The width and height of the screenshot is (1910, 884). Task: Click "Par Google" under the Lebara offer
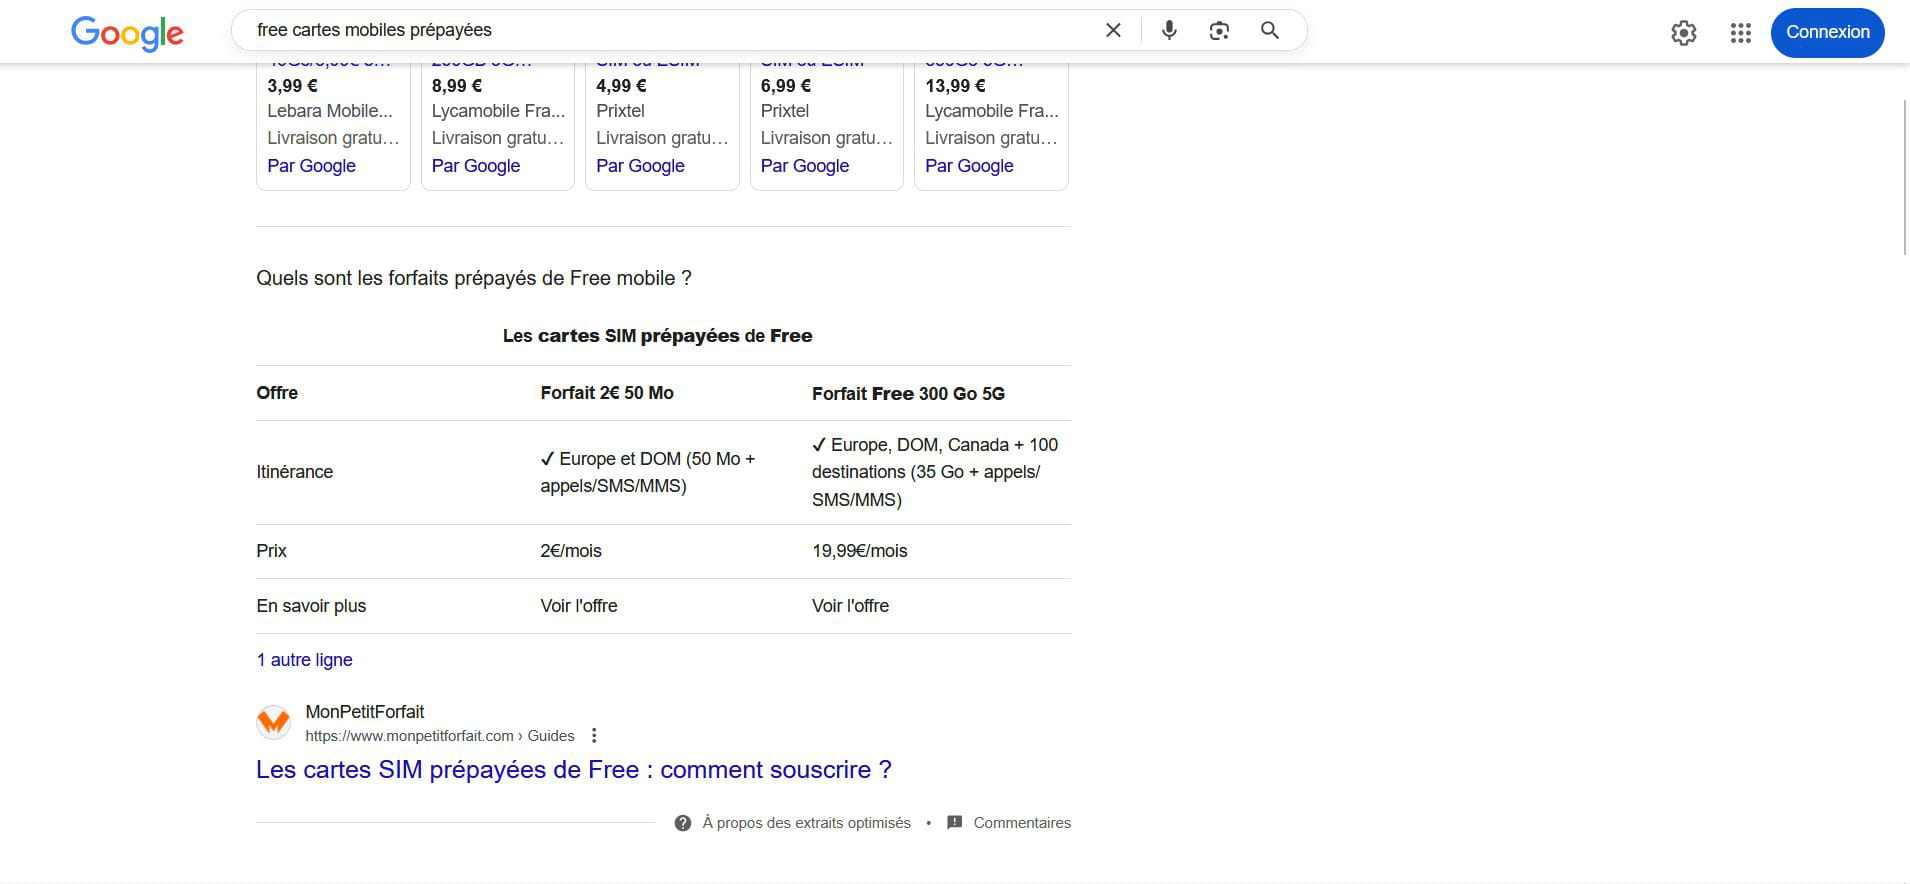click(311, 166)
